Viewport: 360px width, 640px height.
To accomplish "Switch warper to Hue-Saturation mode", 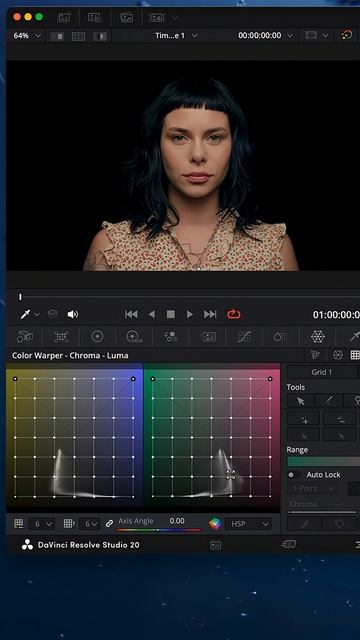I will pos(316,355).
